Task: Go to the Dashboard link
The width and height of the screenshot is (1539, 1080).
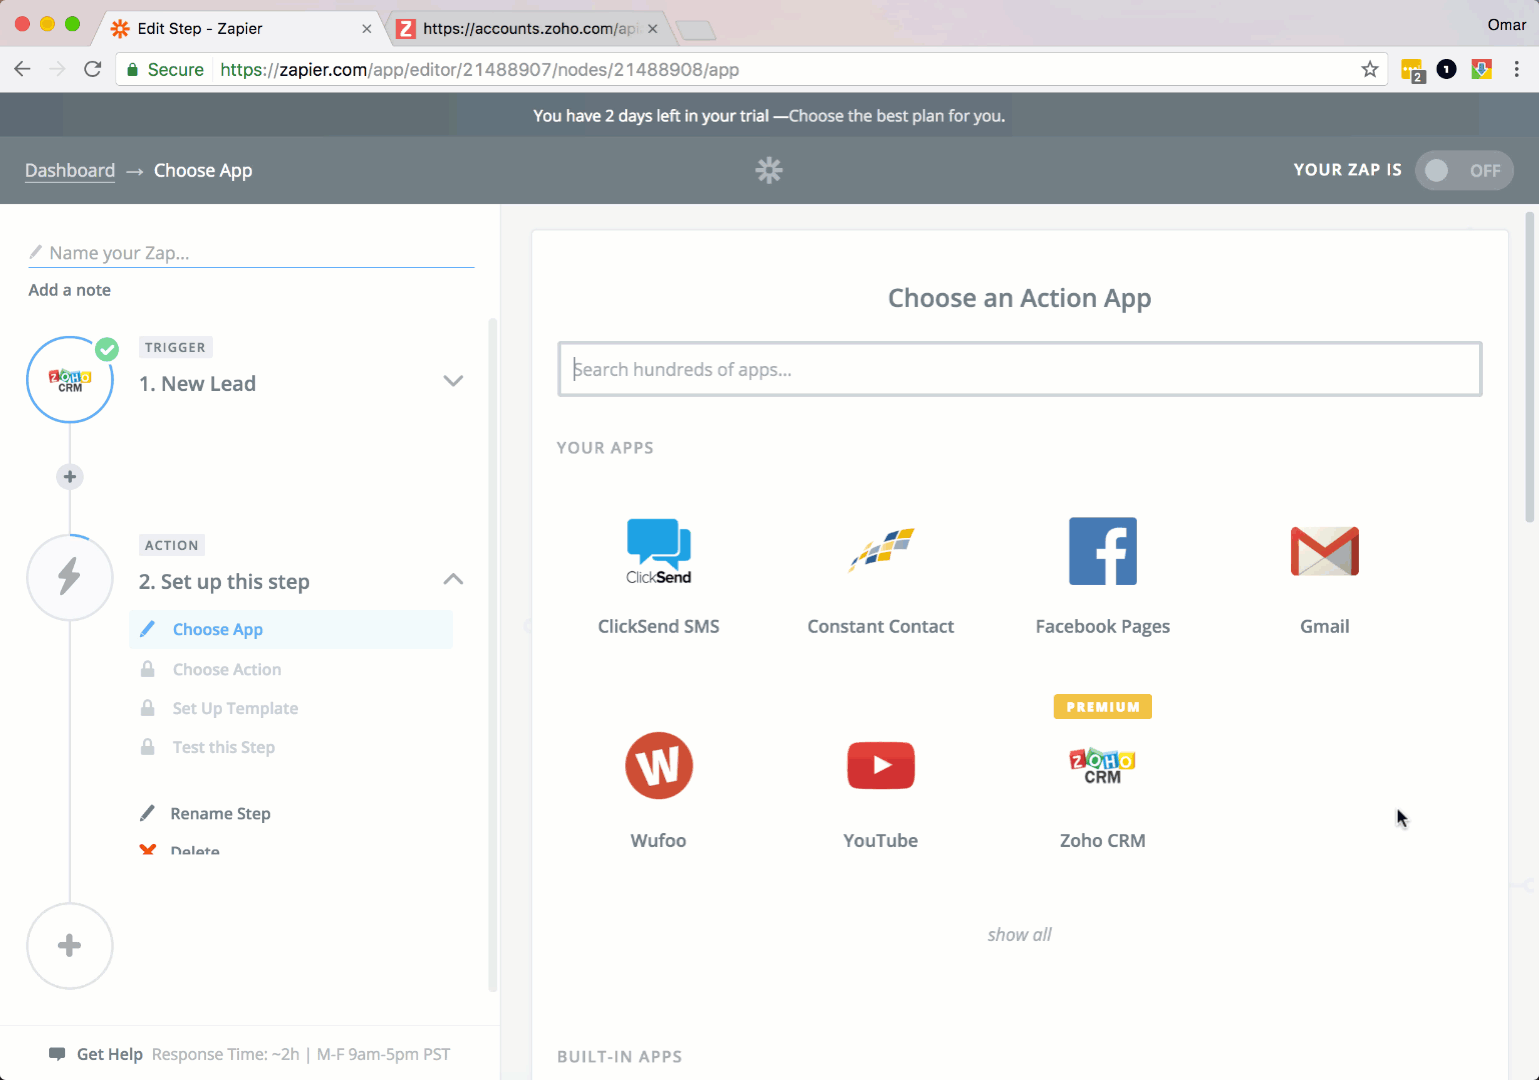Action: tap(70, 170)
